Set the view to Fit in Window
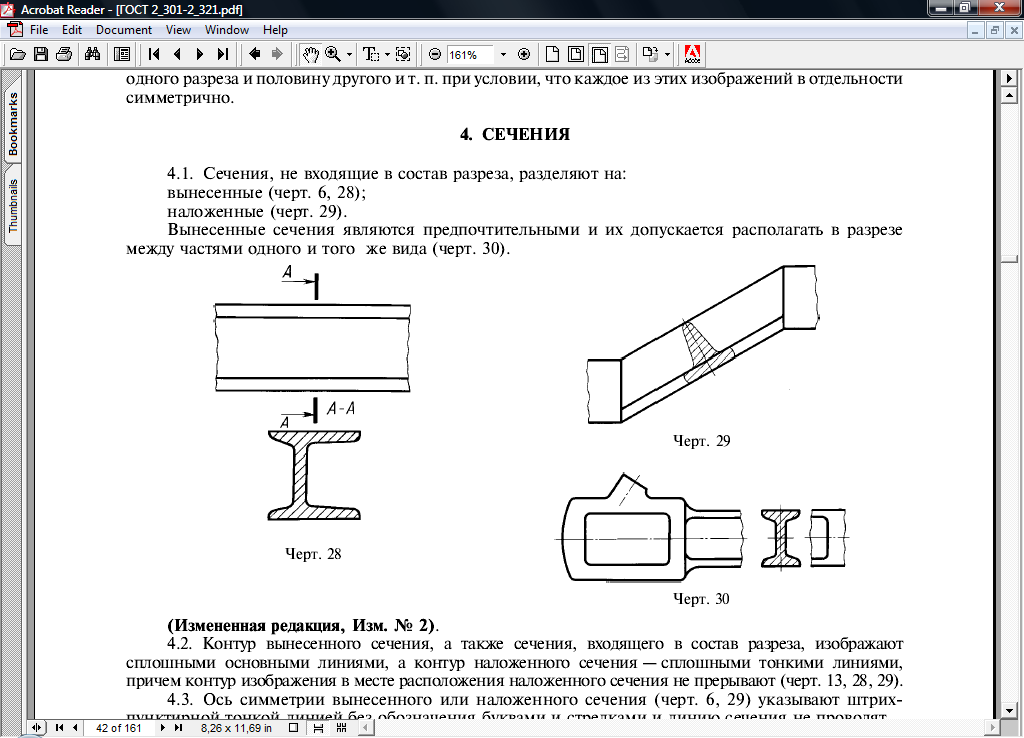Viewport: 1024px width, 738px height. click(x=576, y=54)
